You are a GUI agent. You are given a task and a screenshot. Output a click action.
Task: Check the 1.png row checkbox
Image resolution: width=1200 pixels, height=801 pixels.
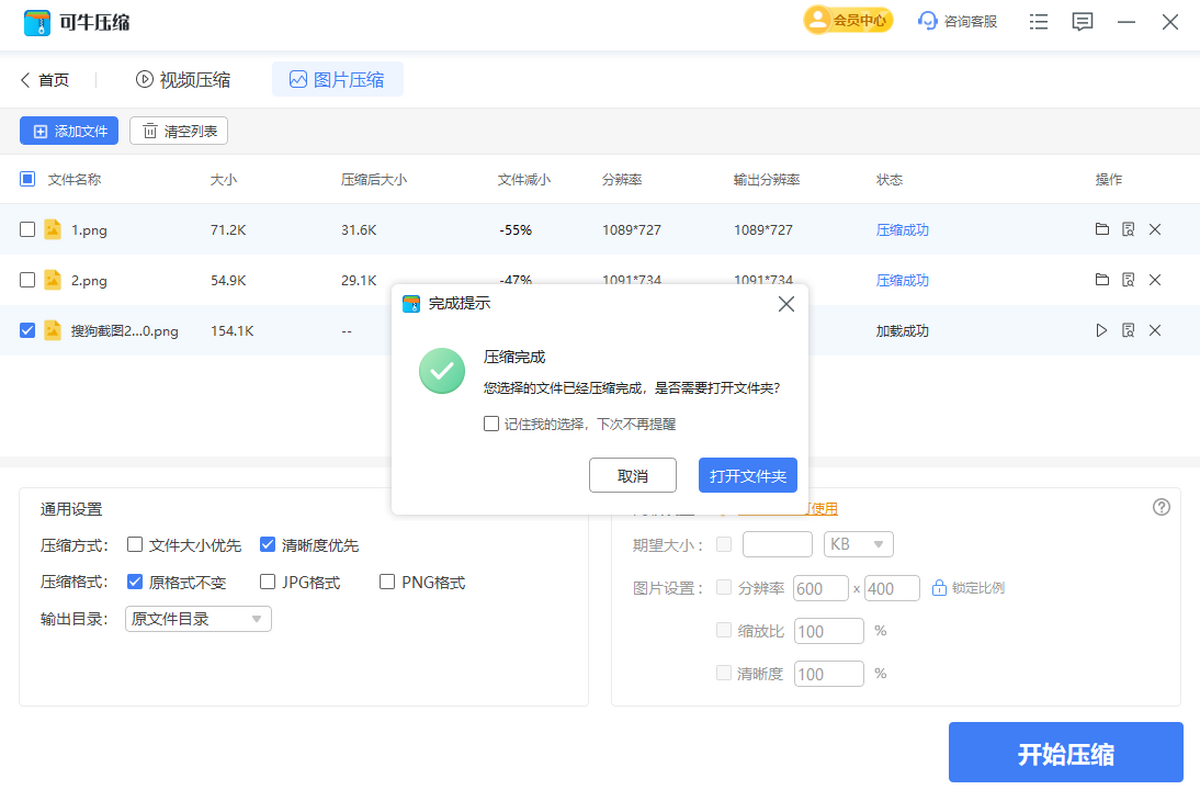(x=28, y=230)
